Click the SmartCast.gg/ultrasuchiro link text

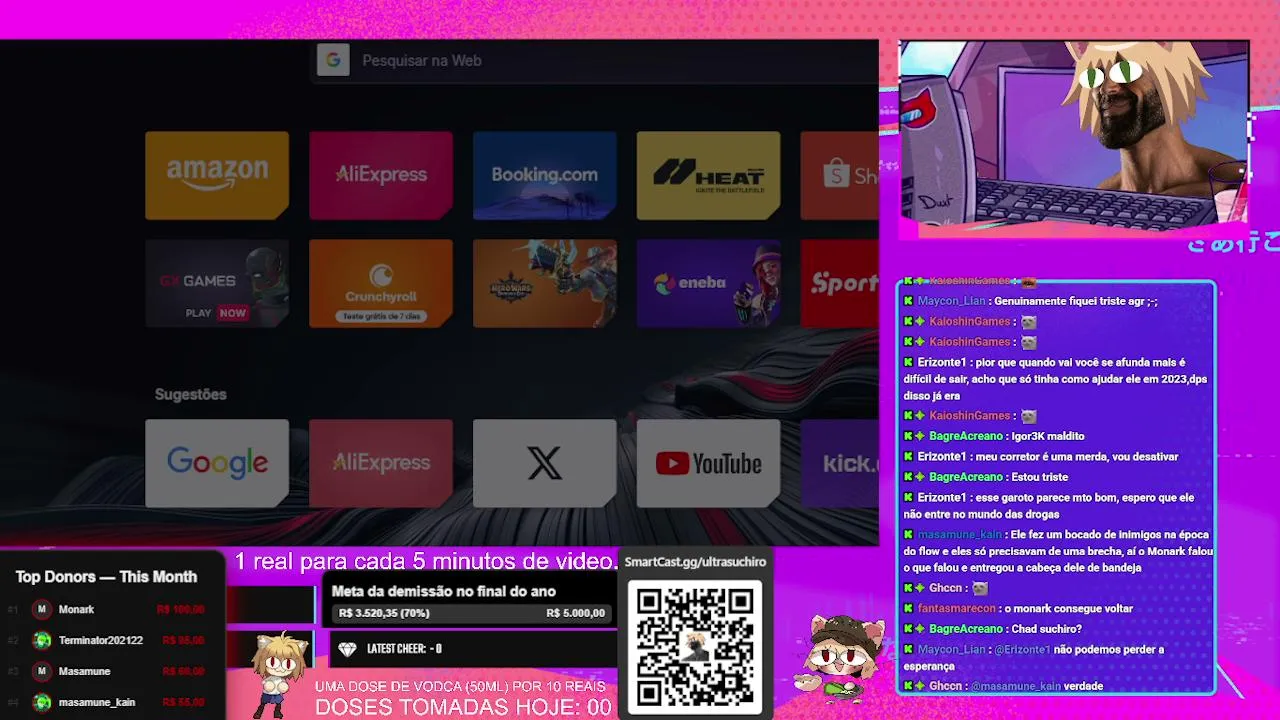pos(695,562)
